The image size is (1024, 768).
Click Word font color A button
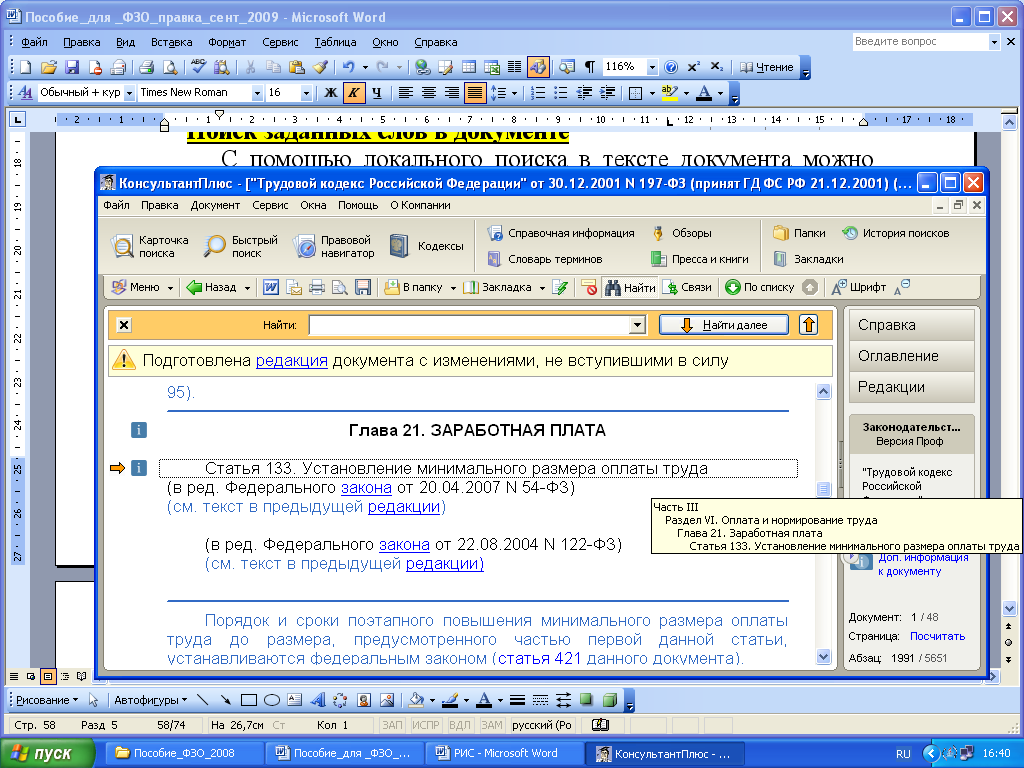tap(704, 93)
